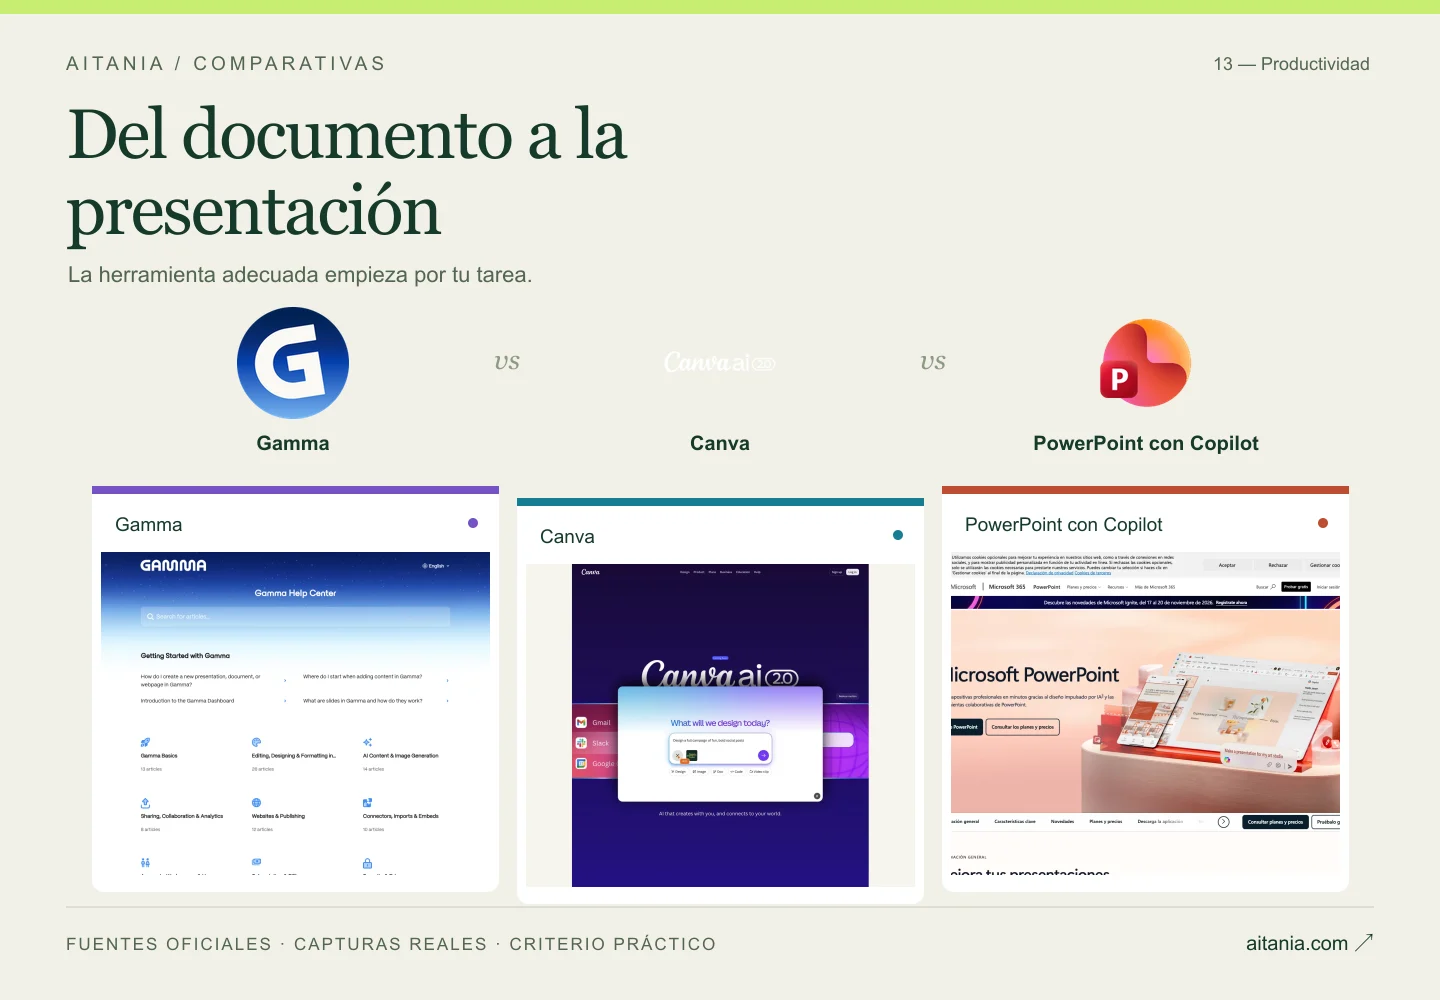1440x1000 pixels.
Task: Click the Log in button on Canva
Action: click(852, 572)
